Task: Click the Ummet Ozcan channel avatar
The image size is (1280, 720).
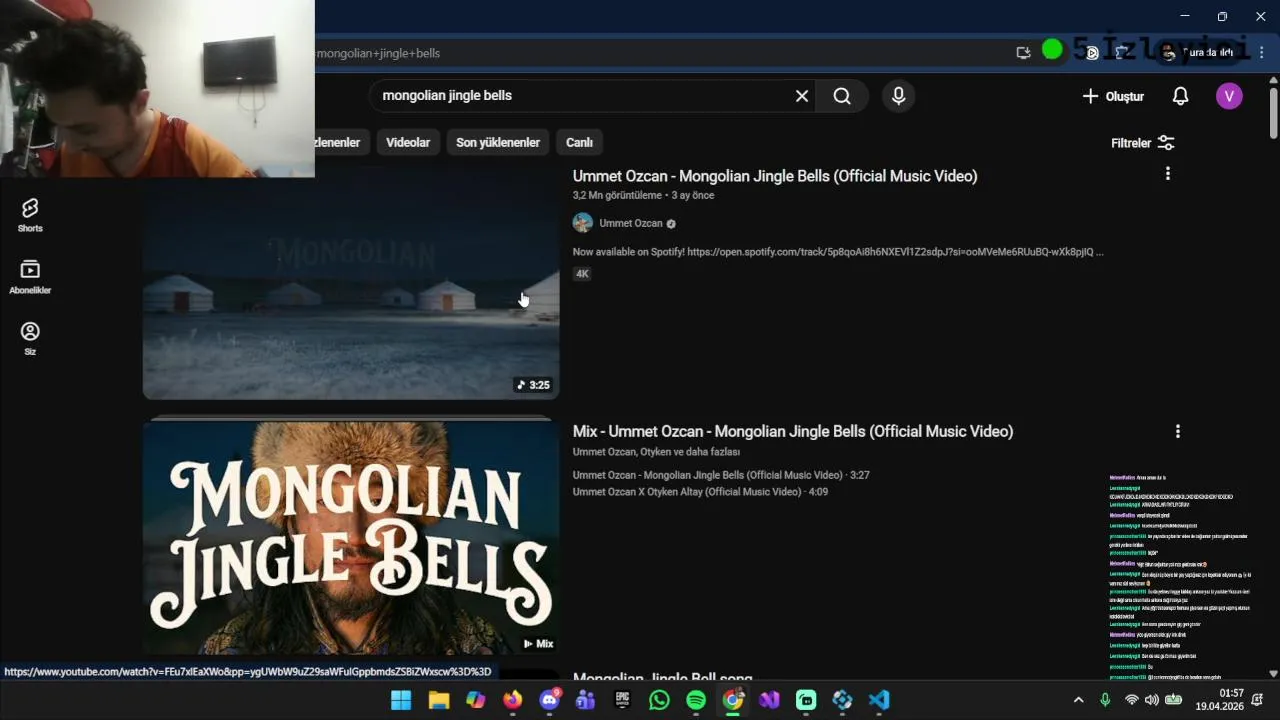Action: [583, 223]
